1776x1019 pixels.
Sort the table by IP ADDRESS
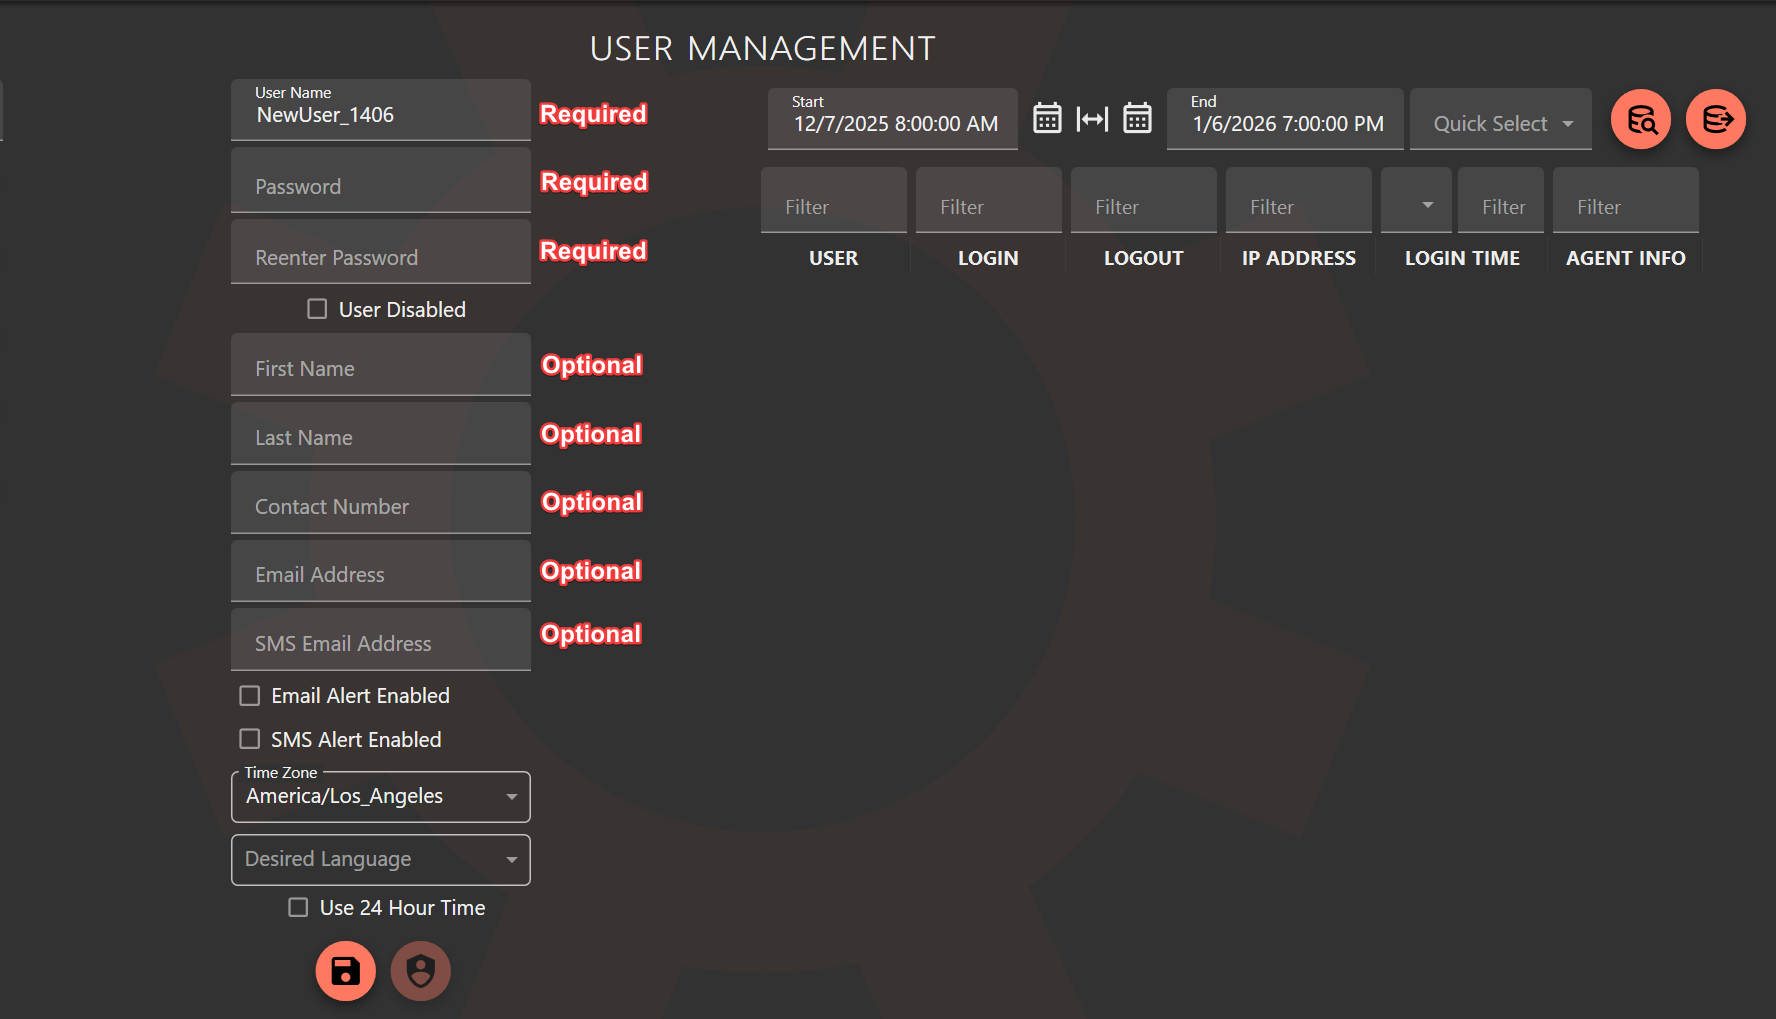1298,257
